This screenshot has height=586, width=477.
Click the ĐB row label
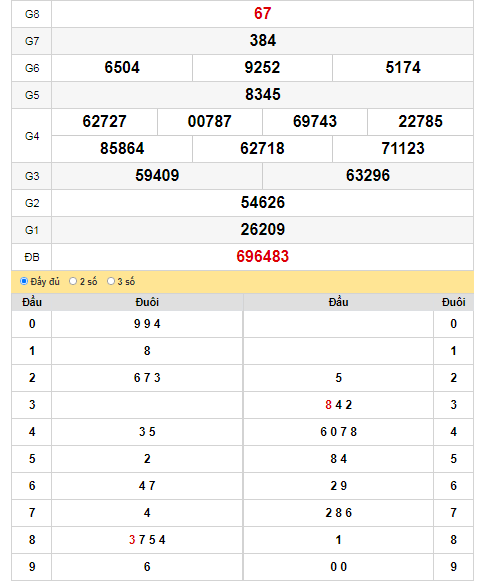pos(32,257)
